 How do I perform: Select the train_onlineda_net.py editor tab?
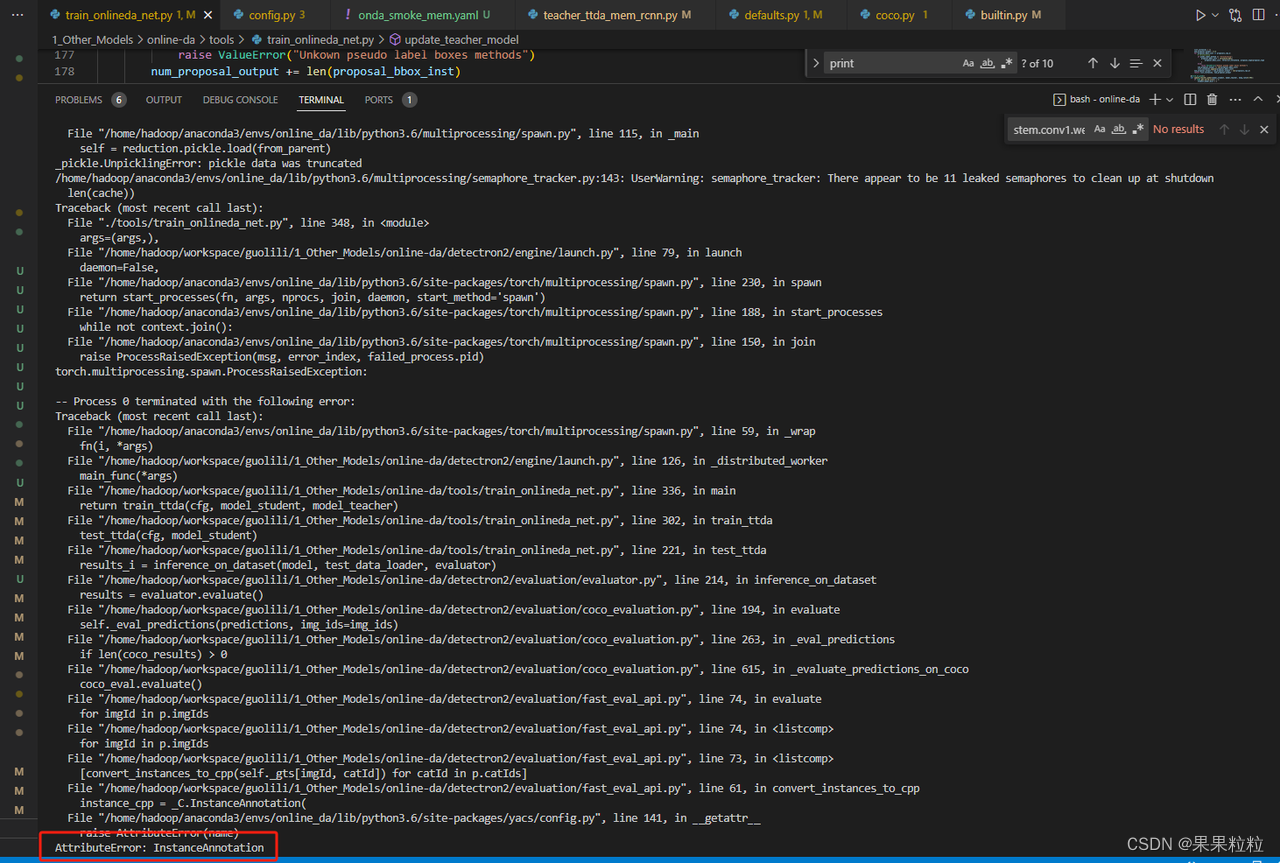[131, 15]
